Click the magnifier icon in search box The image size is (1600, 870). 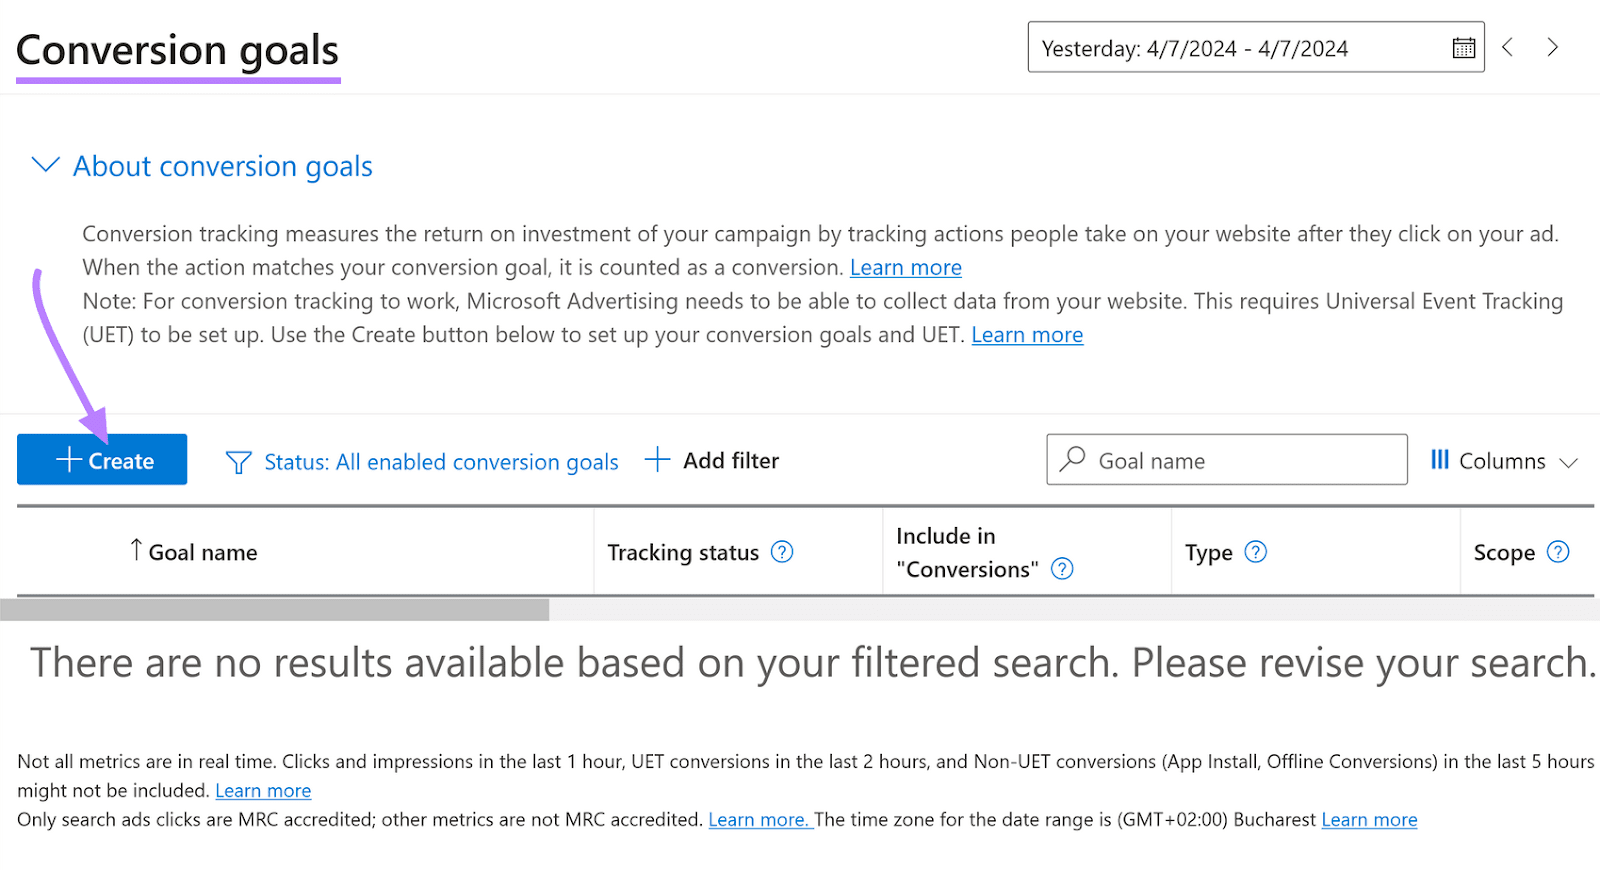pos(1073,460)
